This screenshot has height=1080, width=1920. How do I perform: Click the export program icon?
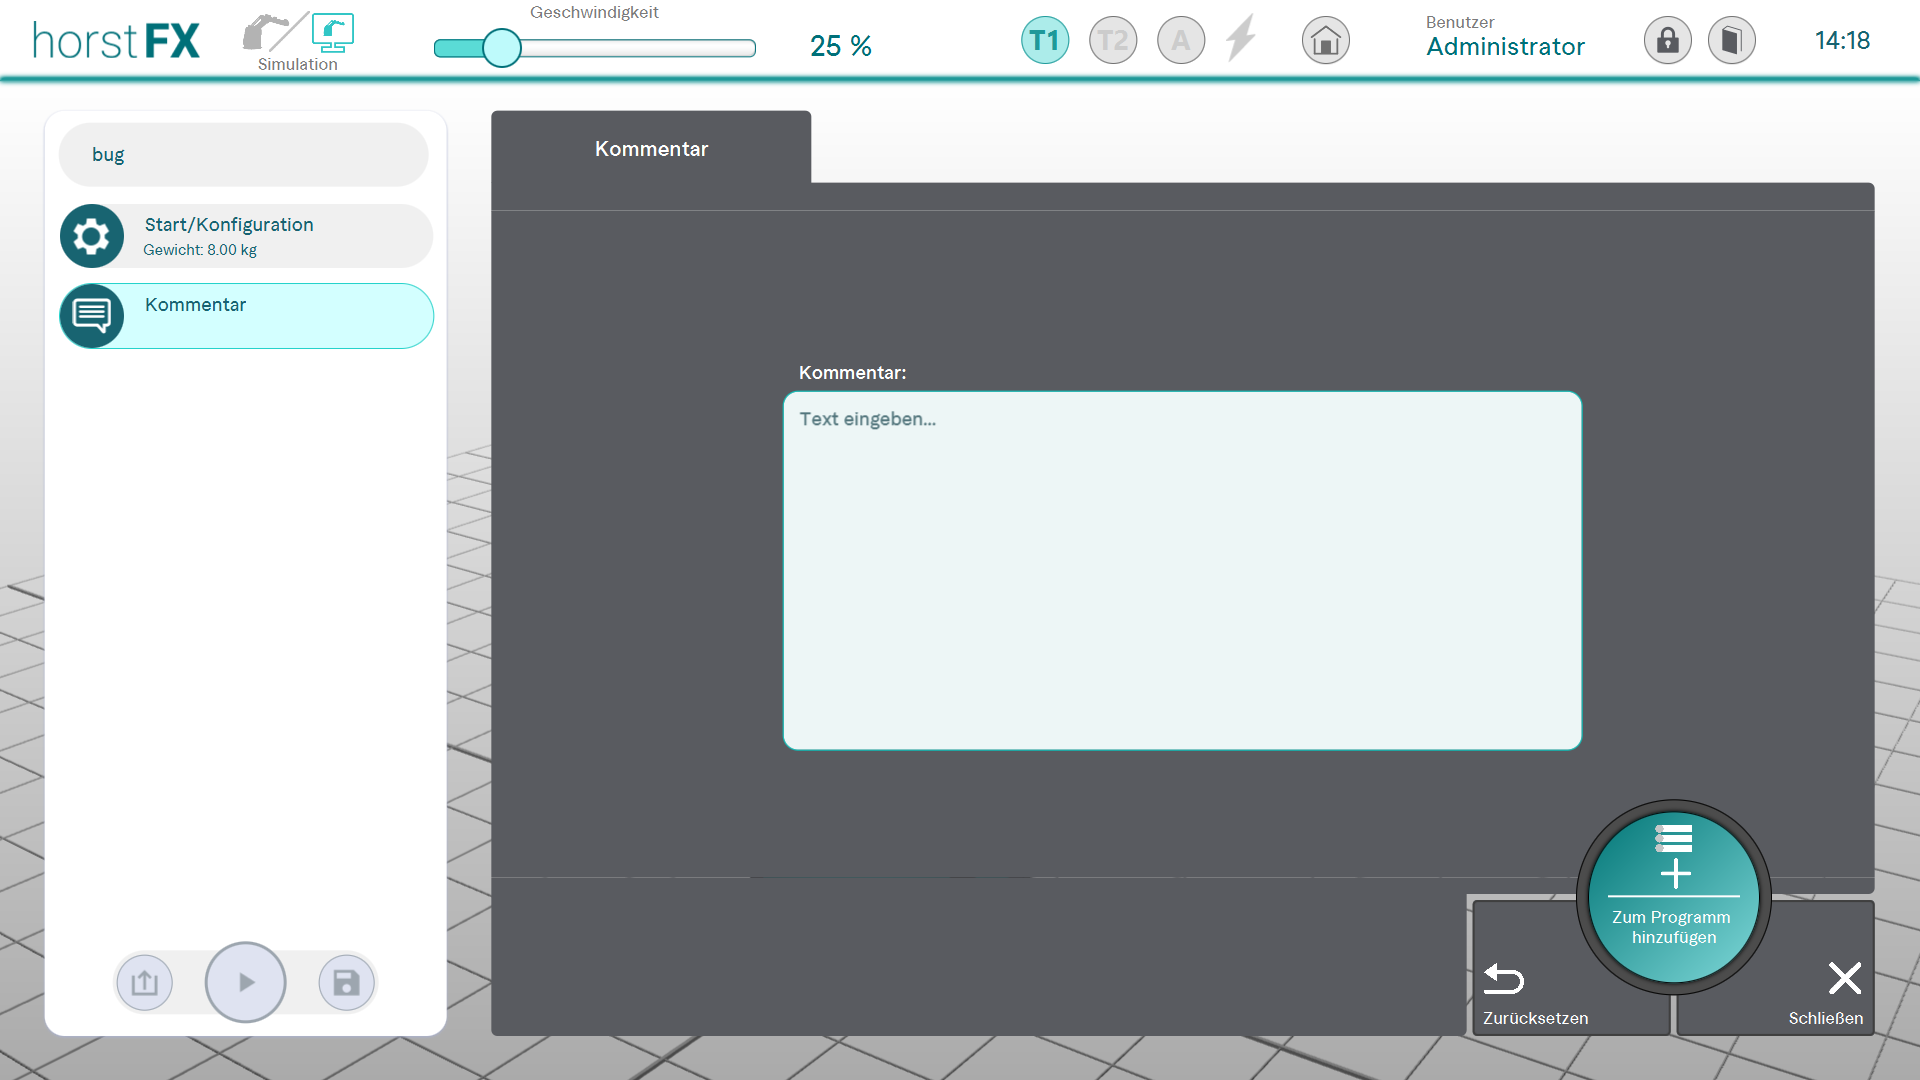pyautogui.click(x=145, y=983)
